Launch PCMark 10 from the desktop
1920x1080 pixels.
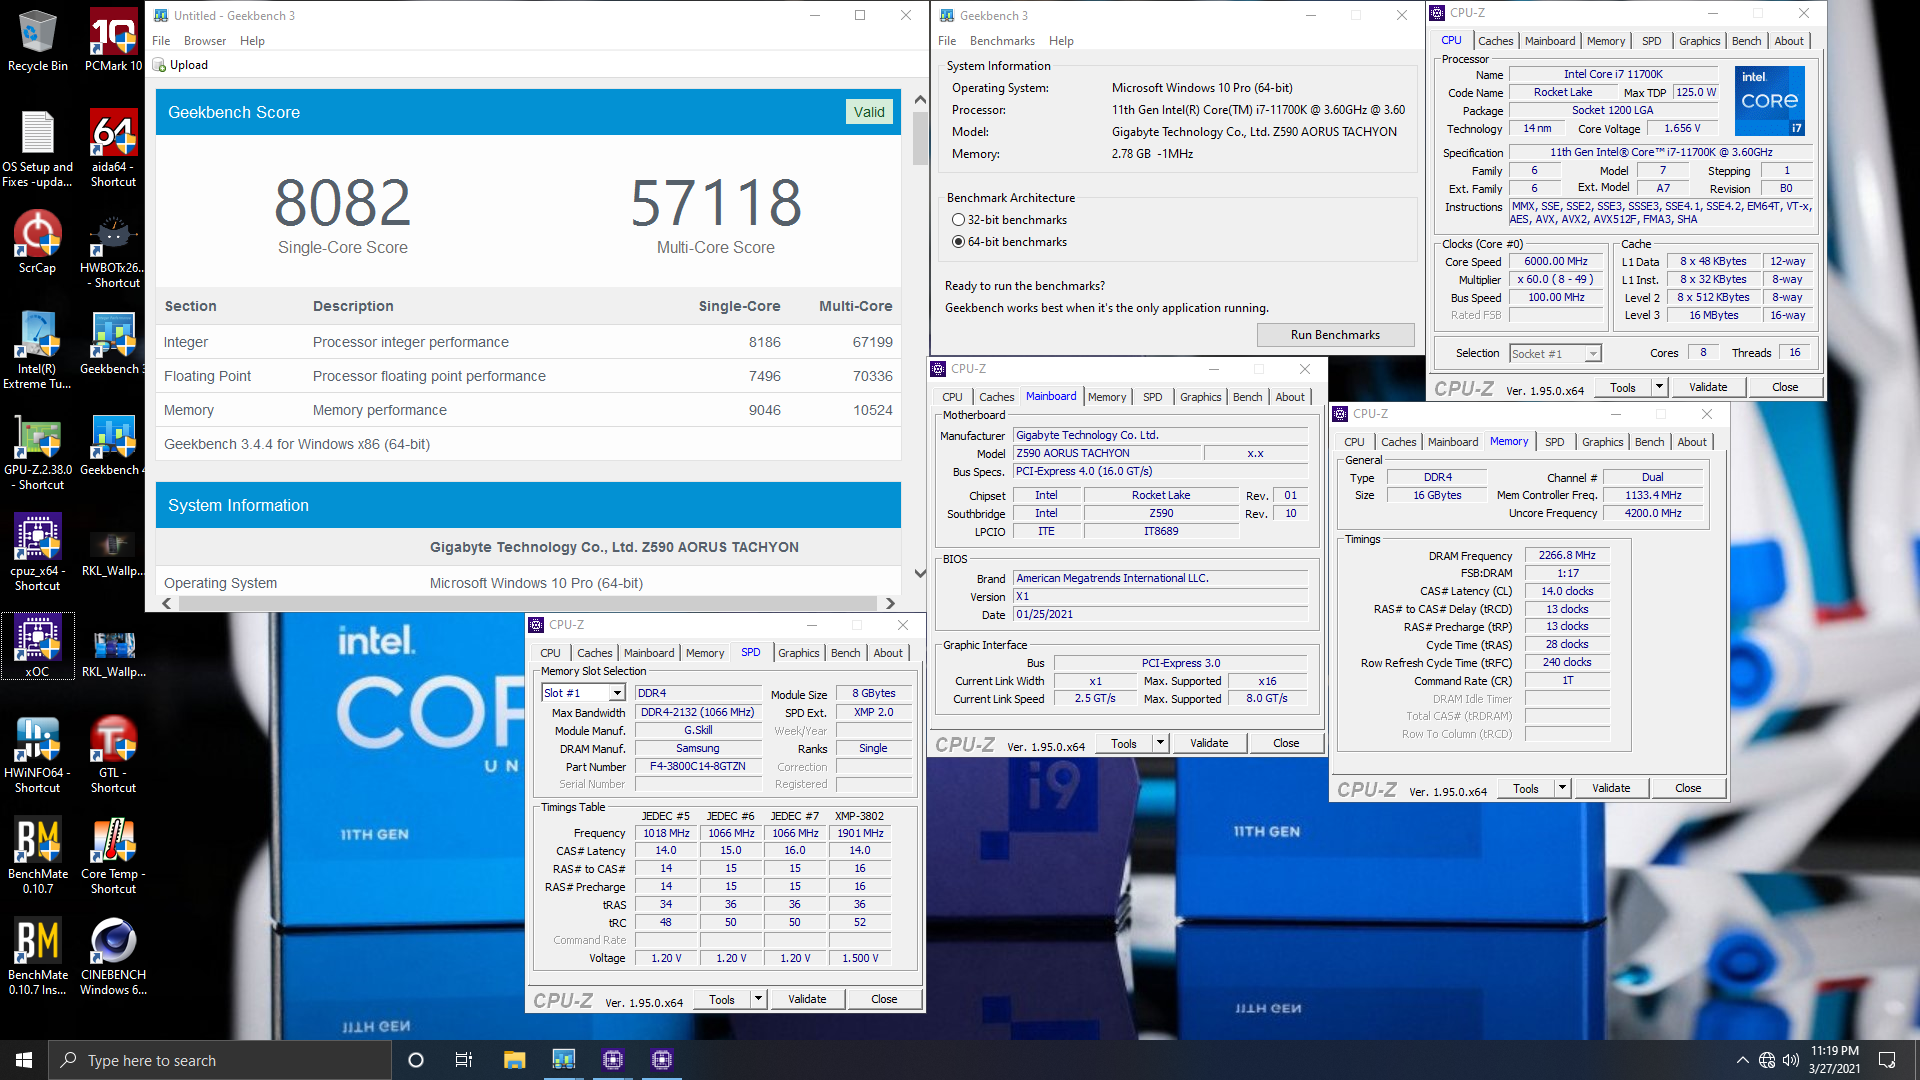[113, 40]
